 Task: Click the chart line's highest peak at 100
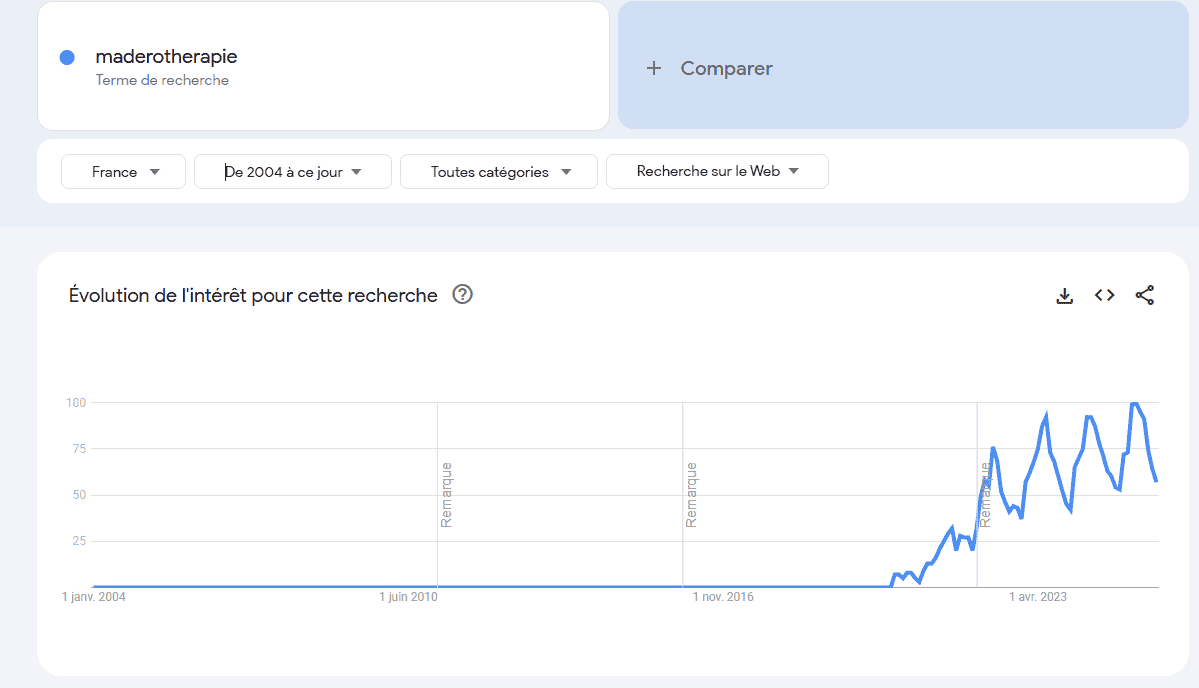point(1134,403)
